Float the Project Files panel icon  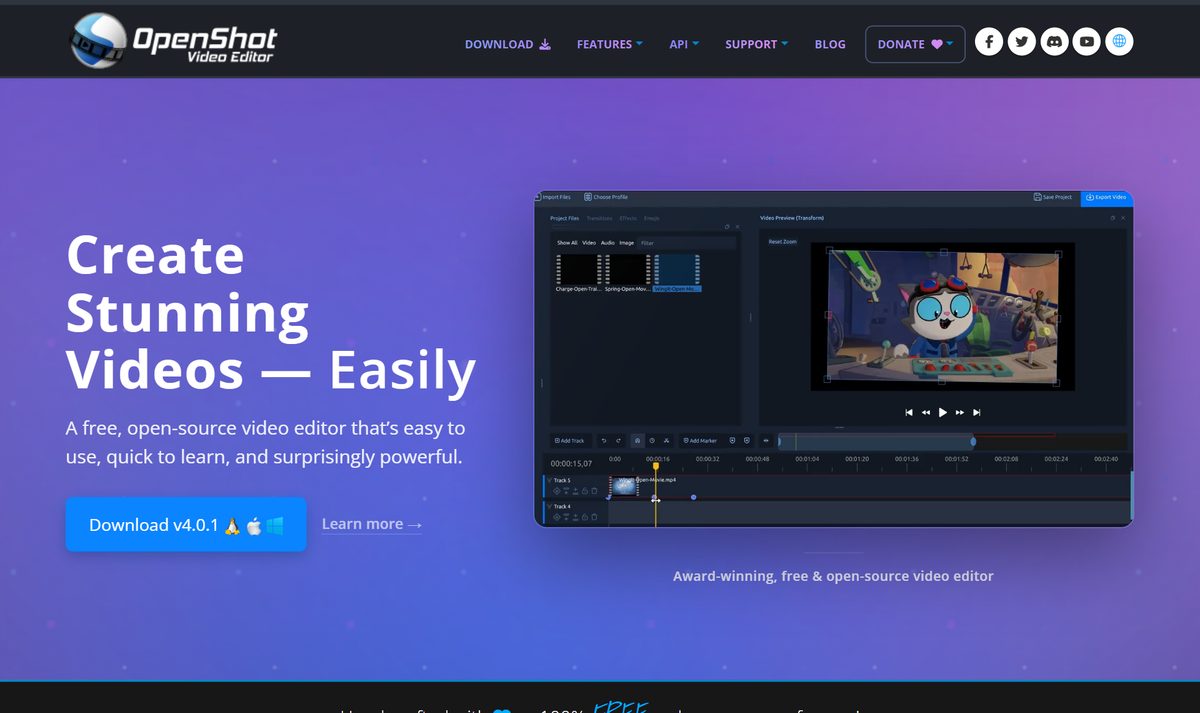(727, 227)
